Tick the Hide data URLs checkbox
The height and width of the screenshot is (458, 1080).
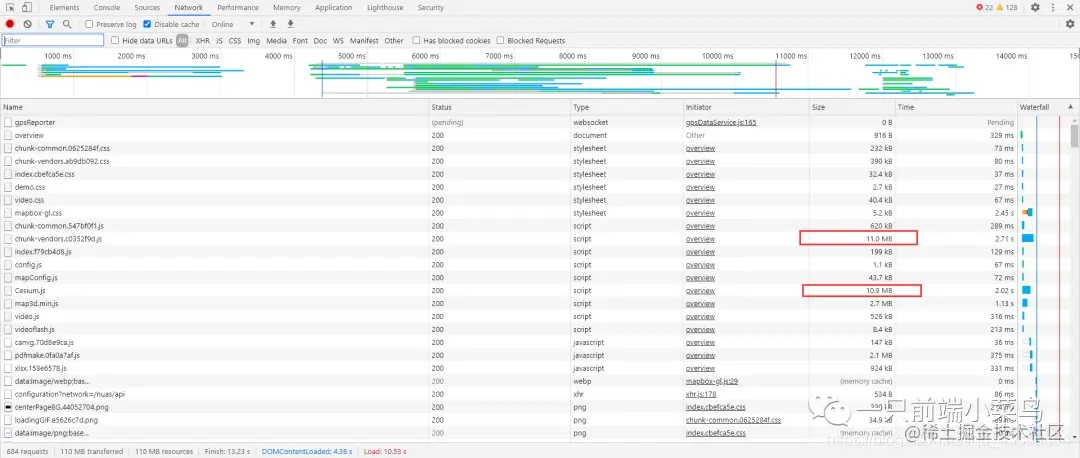tap(115, 41)
